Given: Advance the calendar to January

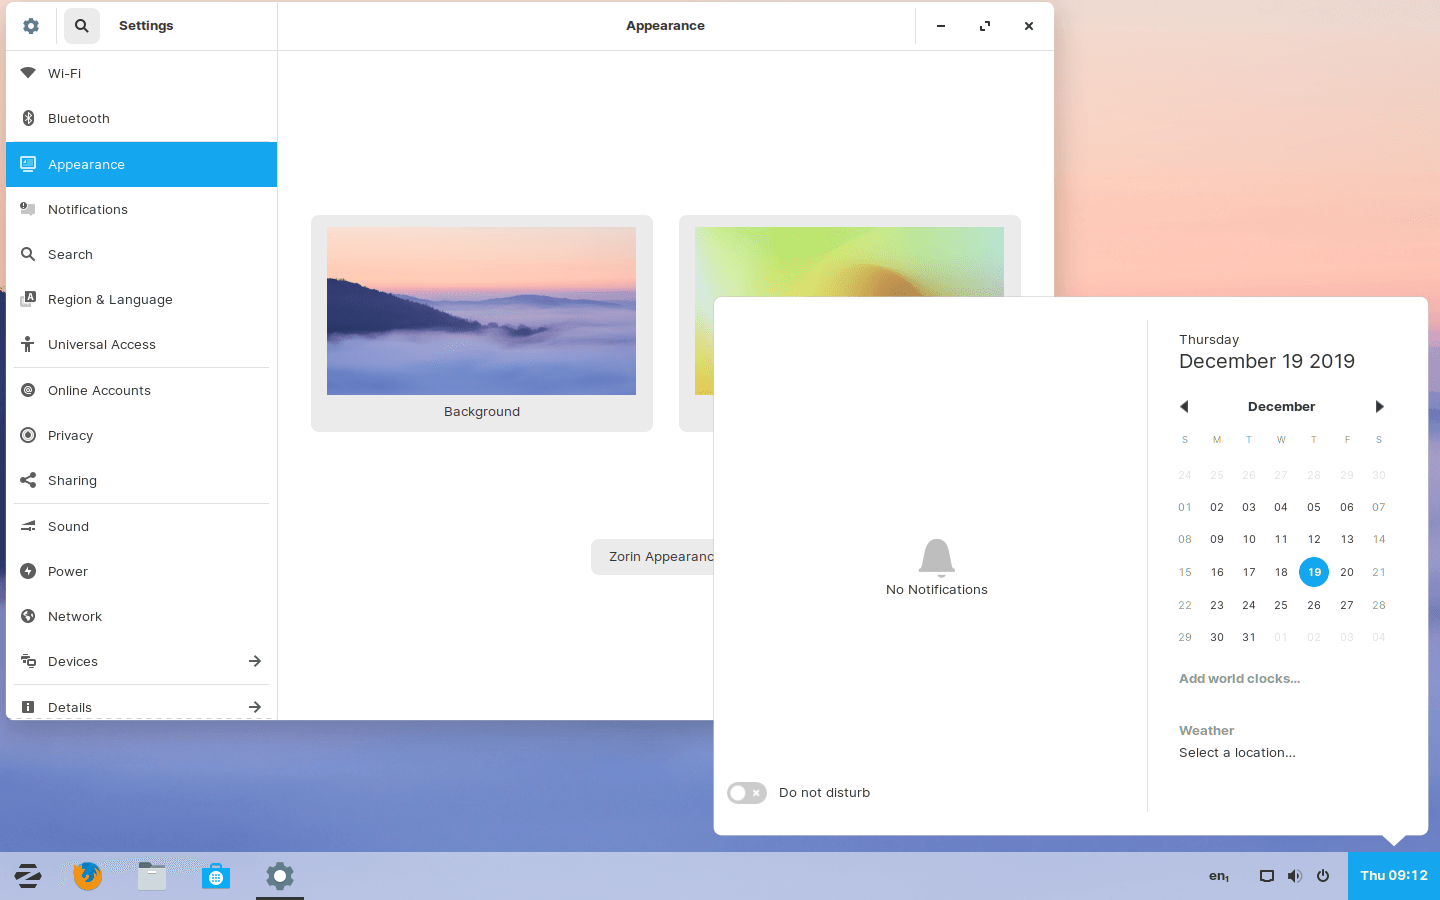Looking at the screenshot, I should 1380,406.
